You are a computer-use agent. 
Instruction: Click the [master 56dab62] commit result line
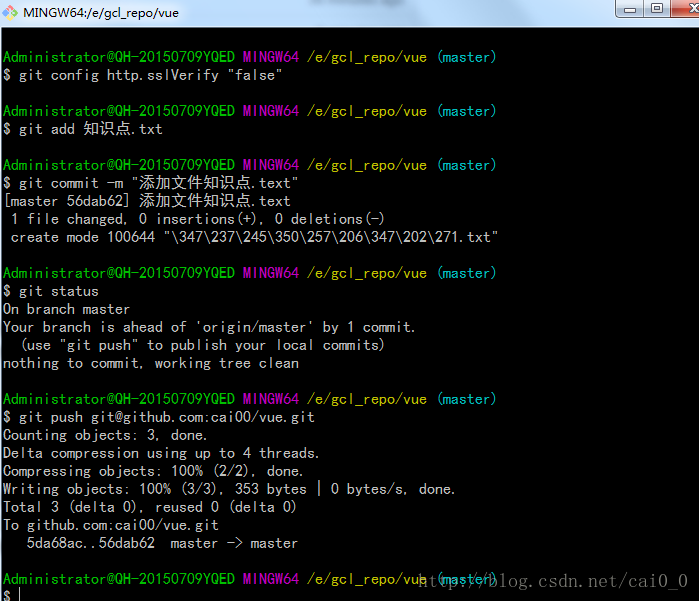click(147, 201)
